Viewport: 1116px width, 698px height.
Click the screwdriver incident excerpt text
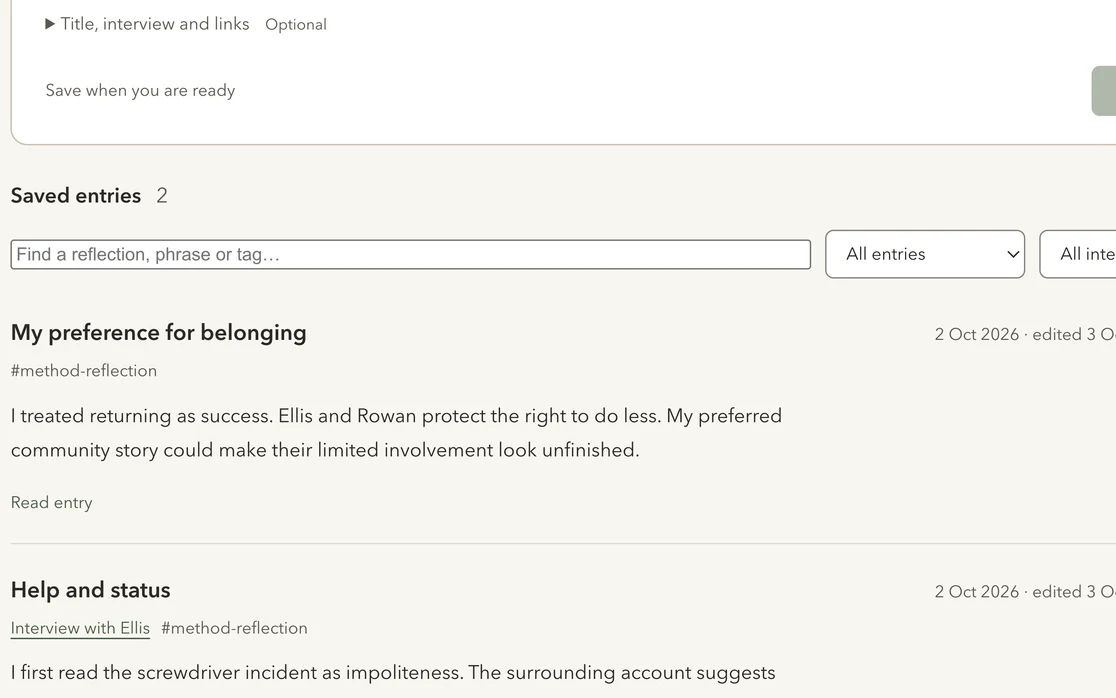pos(393,672)
